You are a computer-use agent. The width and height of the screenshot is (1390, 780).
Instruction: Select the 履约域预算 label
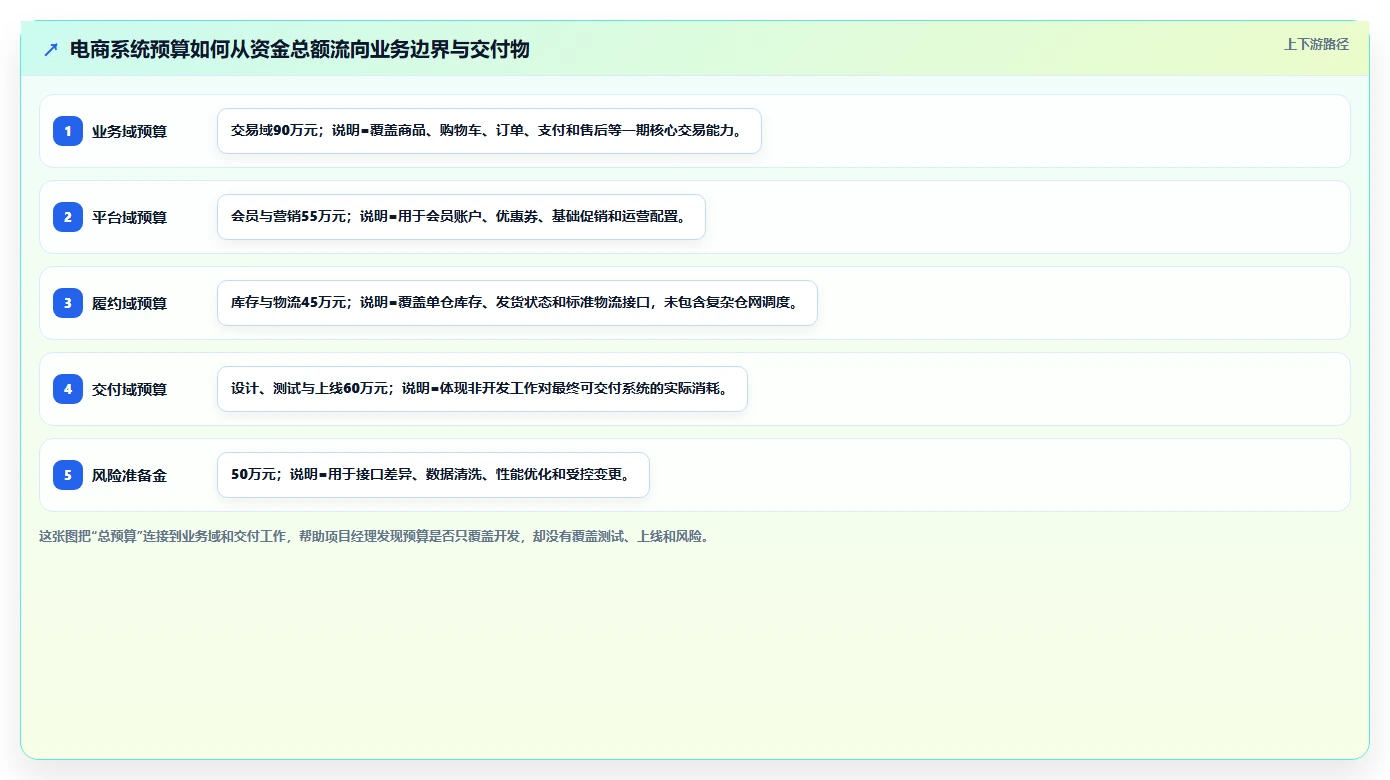(129, 304)
